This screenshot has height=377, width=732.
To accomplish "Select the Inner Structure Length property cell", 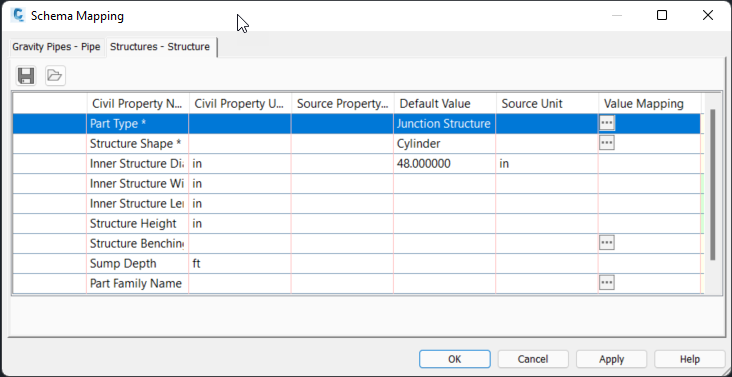I will pyautogui.click(x=138, y=204).
